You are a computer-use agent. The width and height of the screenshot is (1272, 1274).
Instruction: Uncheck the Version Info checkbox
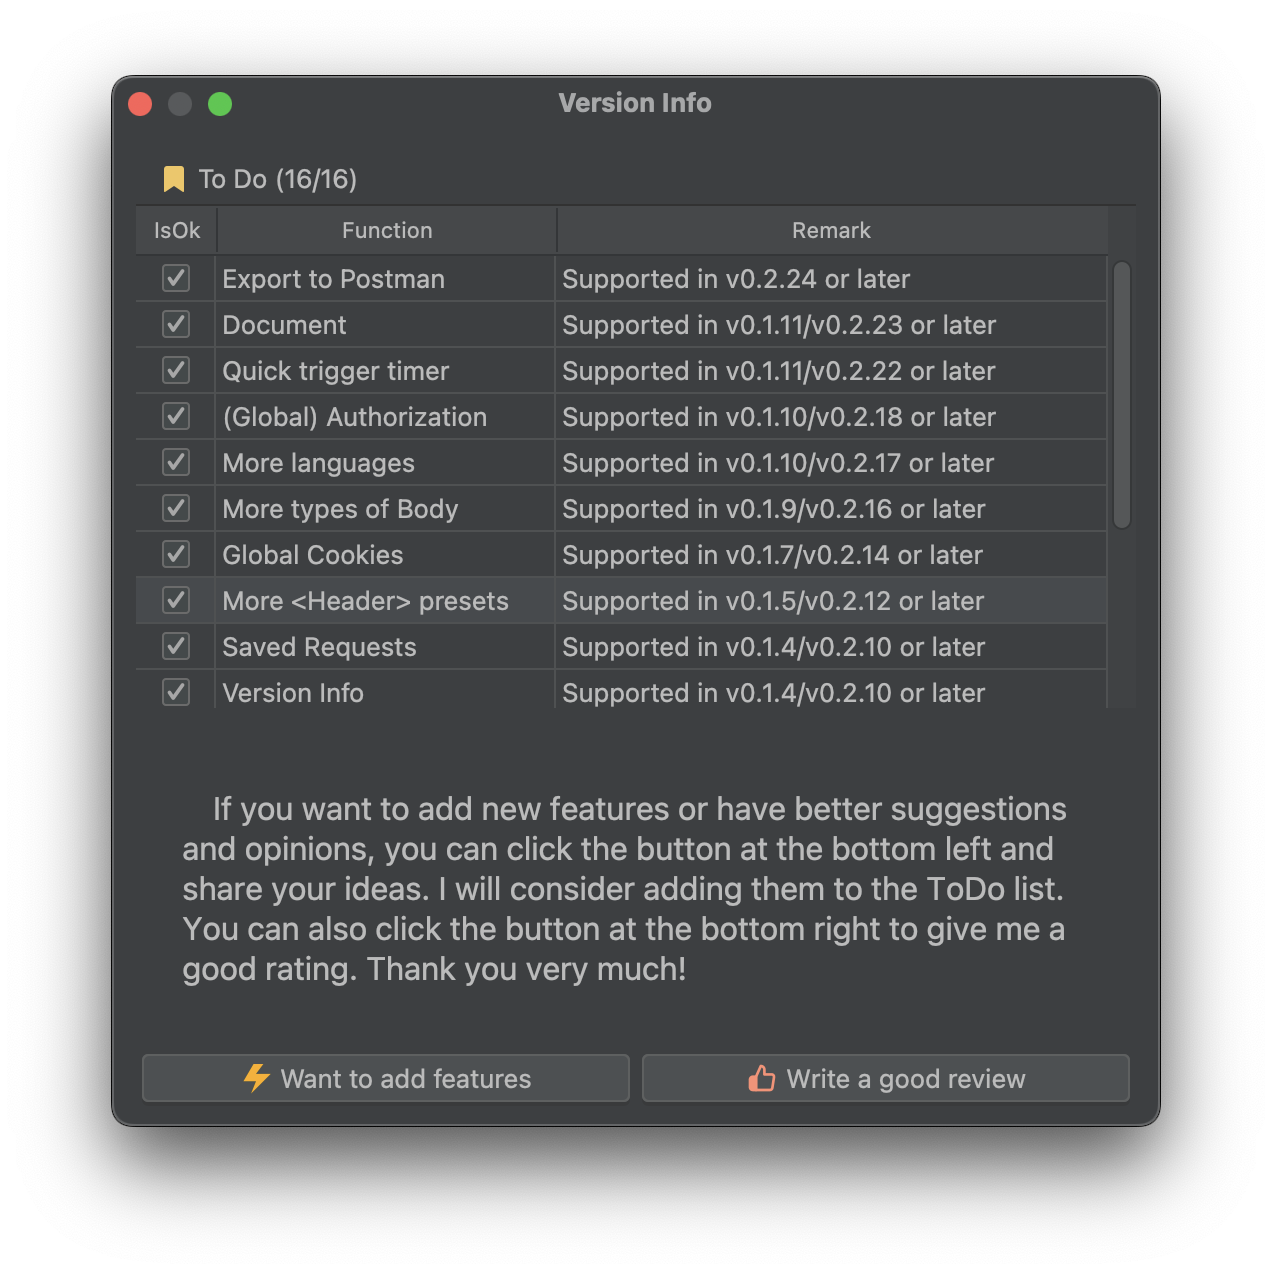pos(175,692)
